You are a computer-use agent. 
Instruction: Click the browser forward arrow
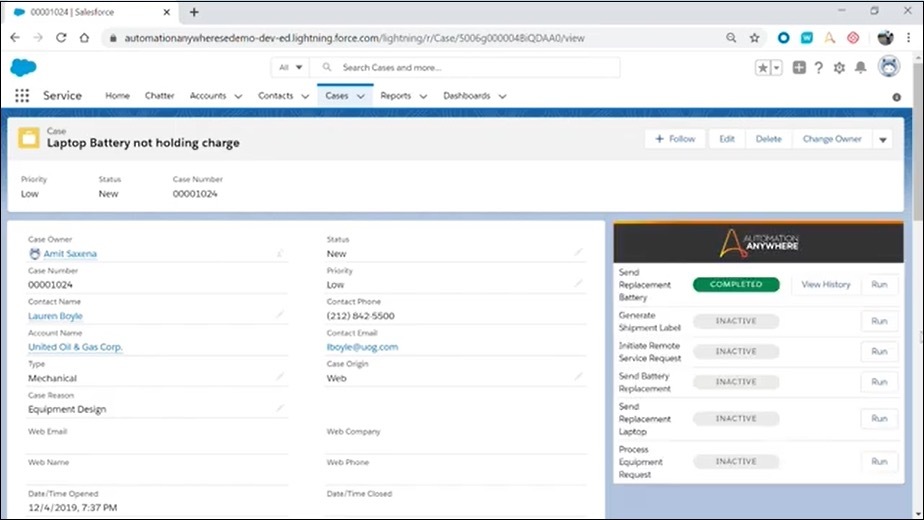coord(38,38)
